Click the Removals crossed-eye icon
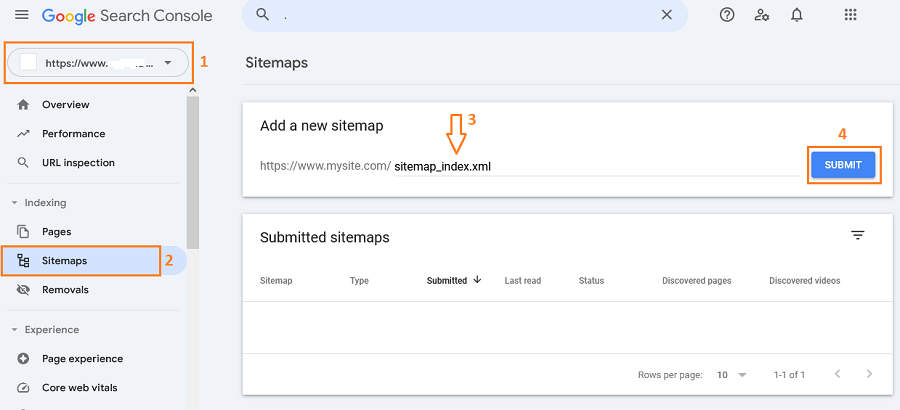The width and height of the screenshot is (900, 410). coord(23,290)
